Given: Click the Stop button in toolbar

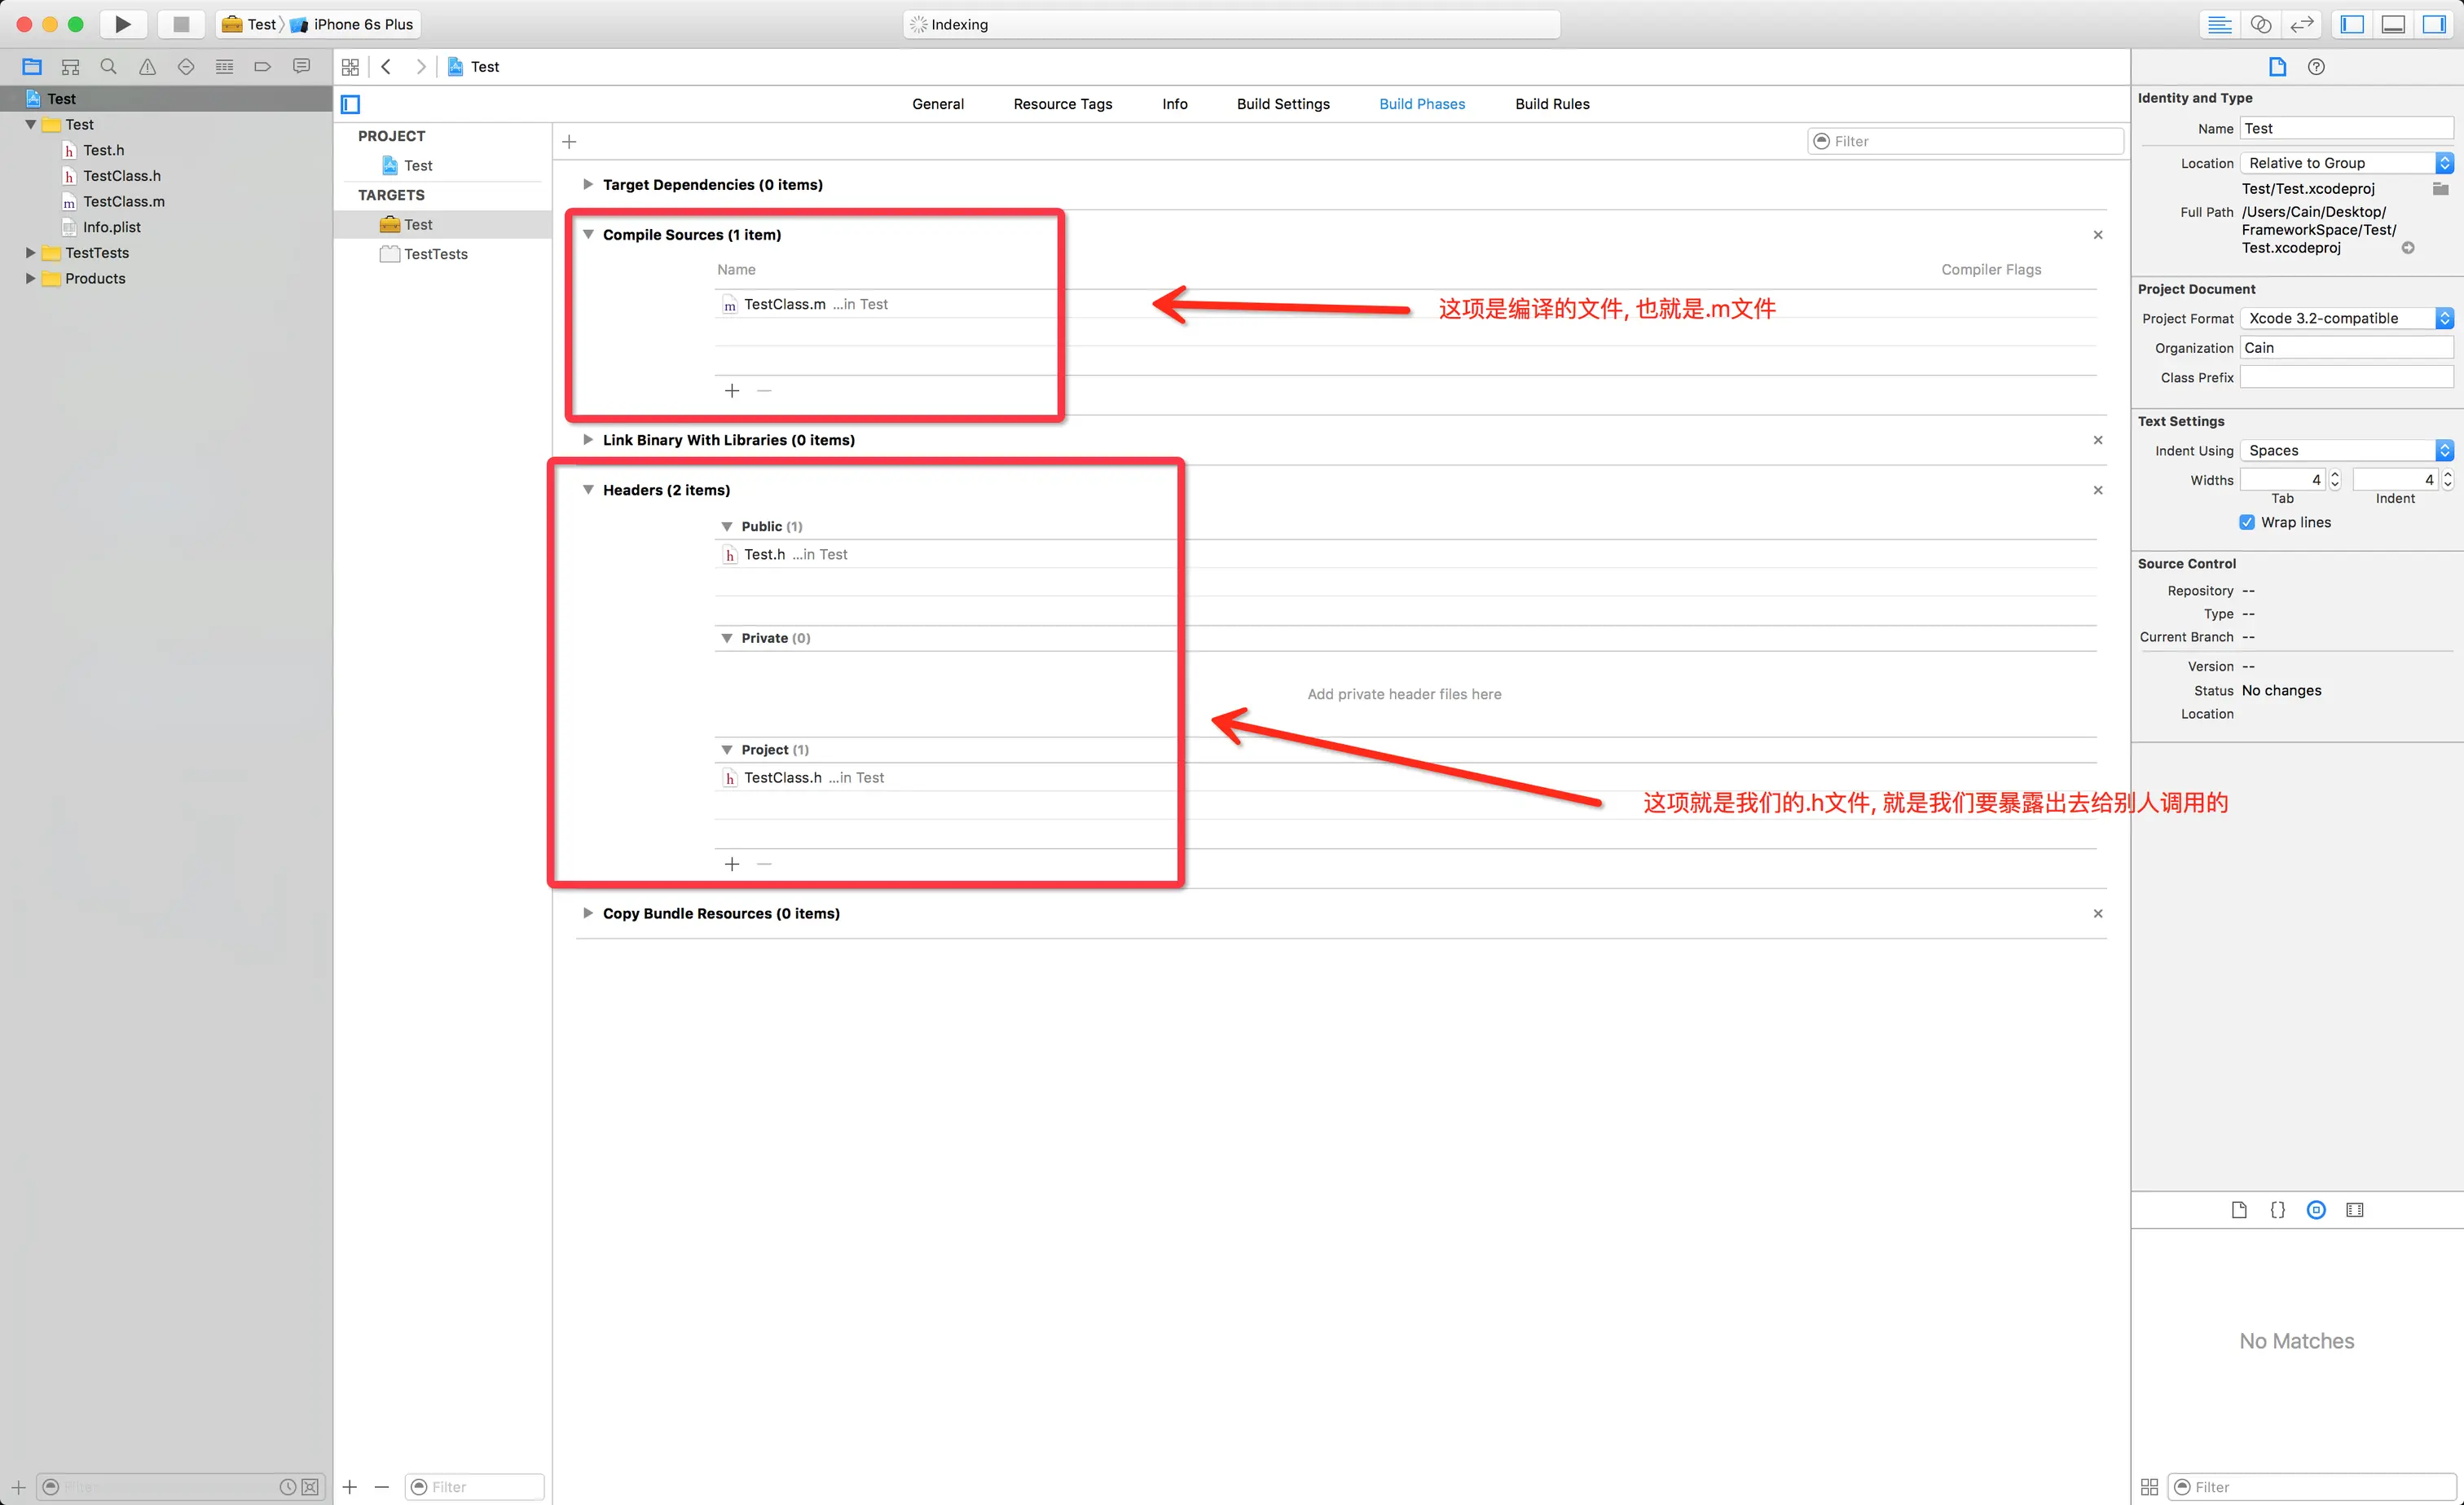Looking at the screenshot, I should pyautogui.click(x=181, y=24).
